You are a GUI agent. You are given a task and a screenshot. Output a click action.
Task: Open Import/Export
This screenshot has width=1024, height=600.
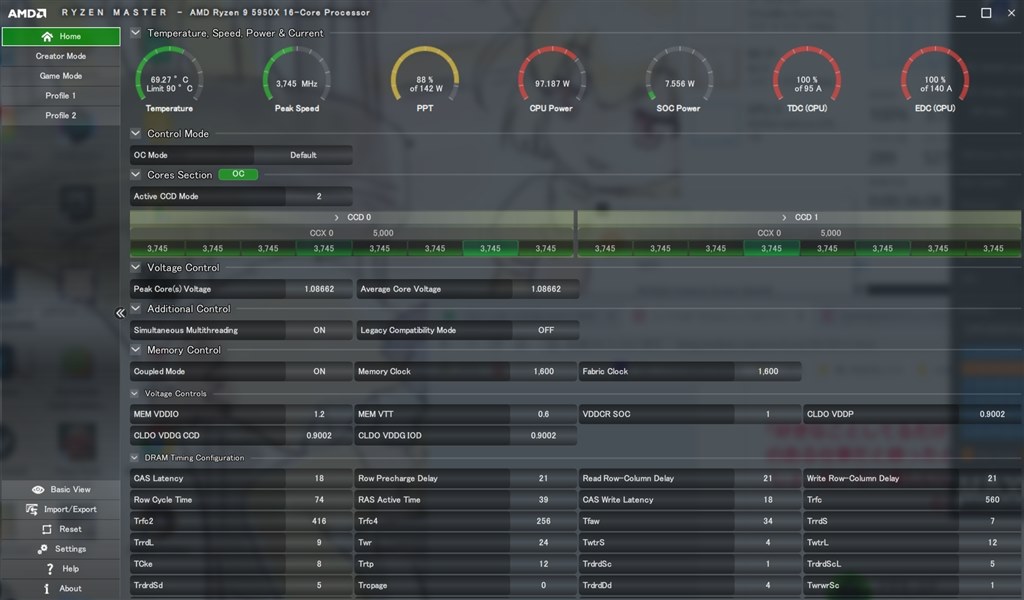click(x=61, y=509)
